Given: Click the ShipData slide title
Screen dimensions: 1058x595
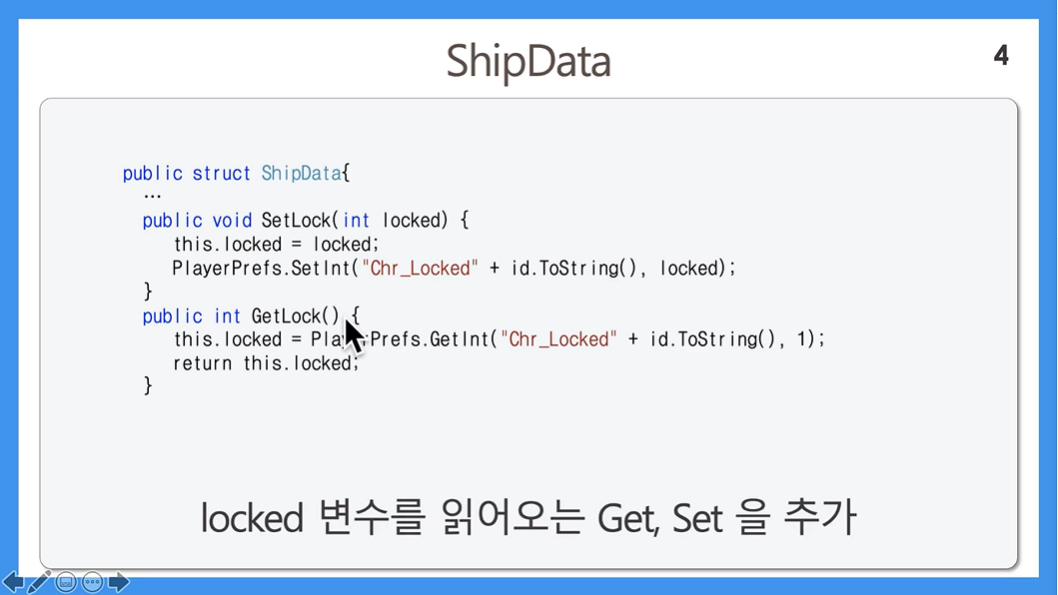Looking at the screenshot, I should coord(528,62).
